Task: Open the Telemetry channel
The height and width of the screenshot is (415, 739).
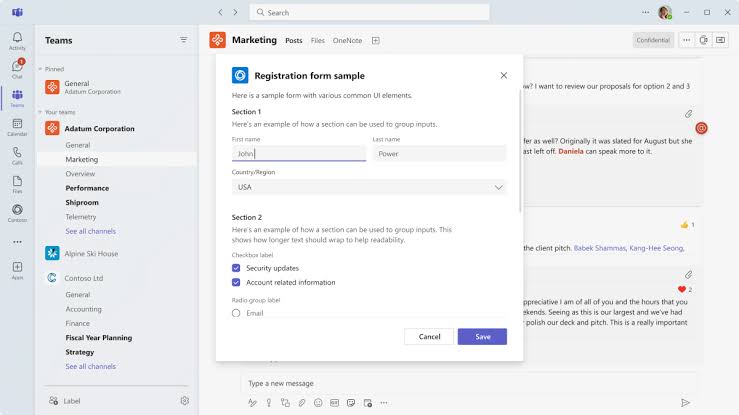Action: [81, 217]
